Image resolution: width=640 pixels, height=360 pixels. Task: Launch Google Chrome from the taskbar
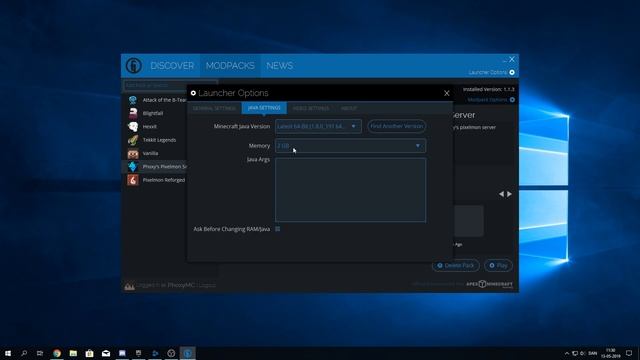click(x=57, y=353)
